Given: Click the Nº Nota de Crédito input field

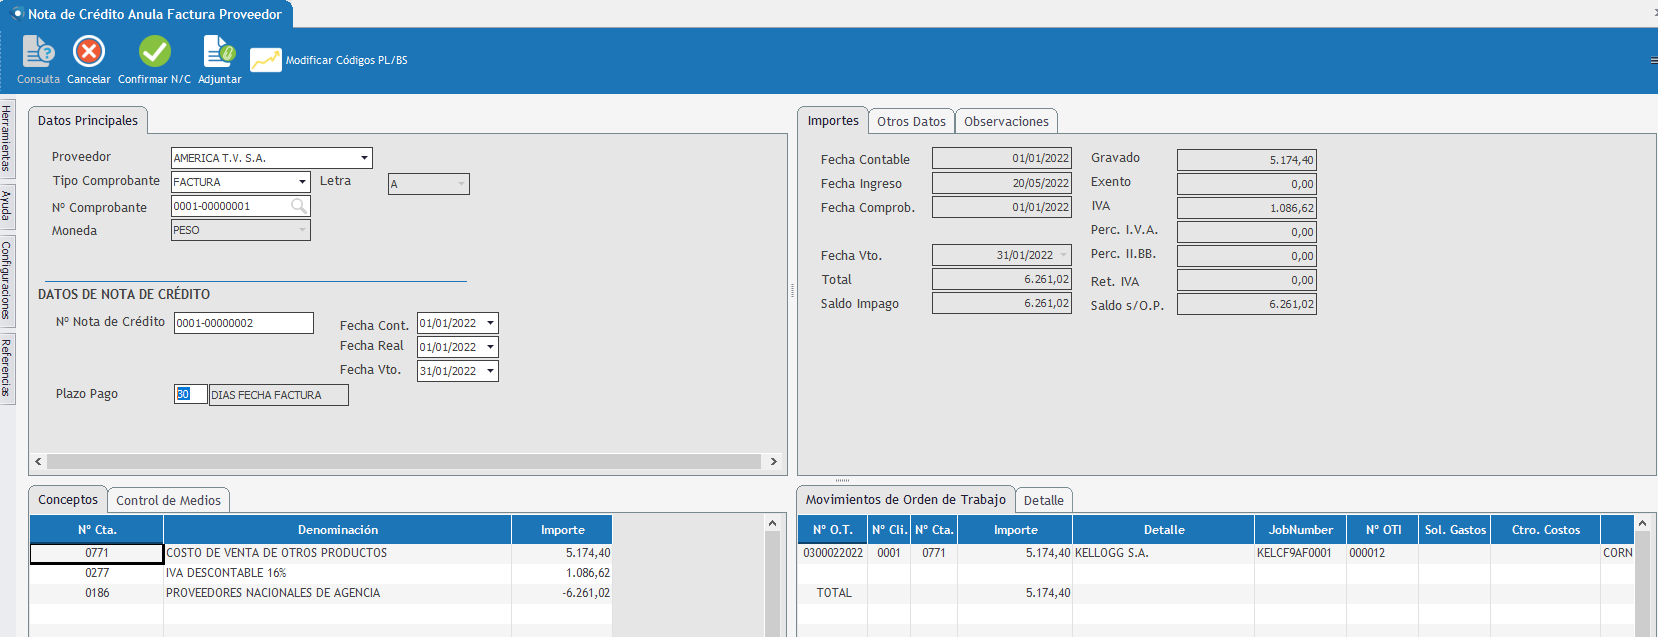Looking at the screenshot, I should pyautogui.click(x=243, y=323).
